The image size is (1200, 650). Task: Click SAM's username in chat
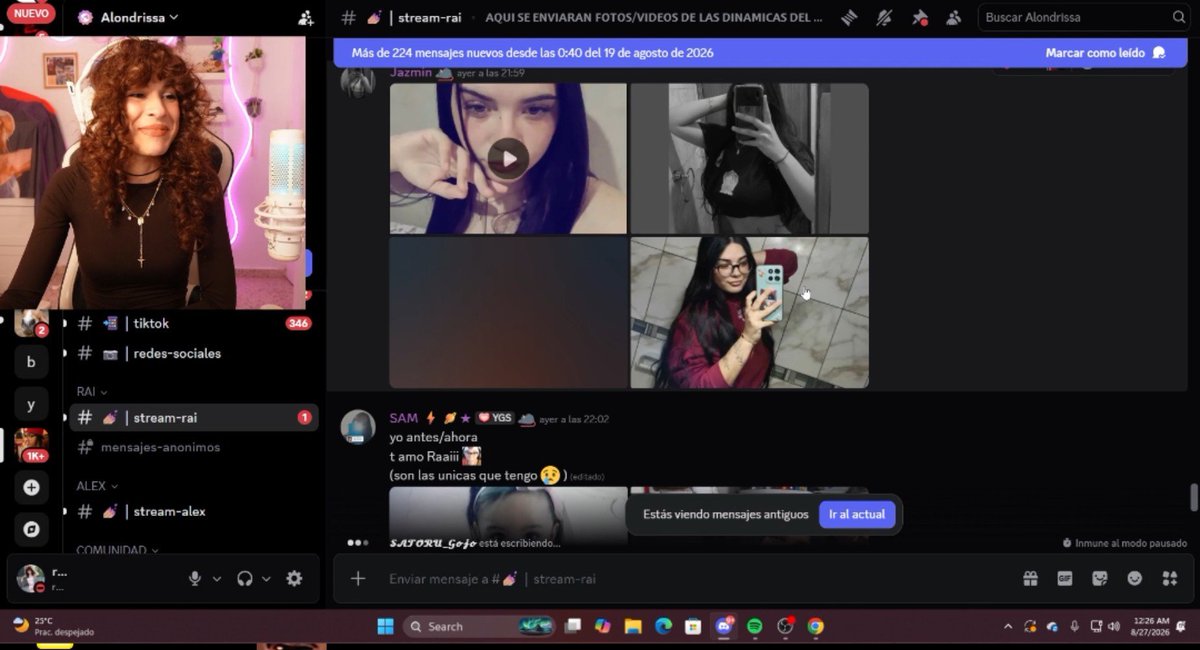click(404, 418)
